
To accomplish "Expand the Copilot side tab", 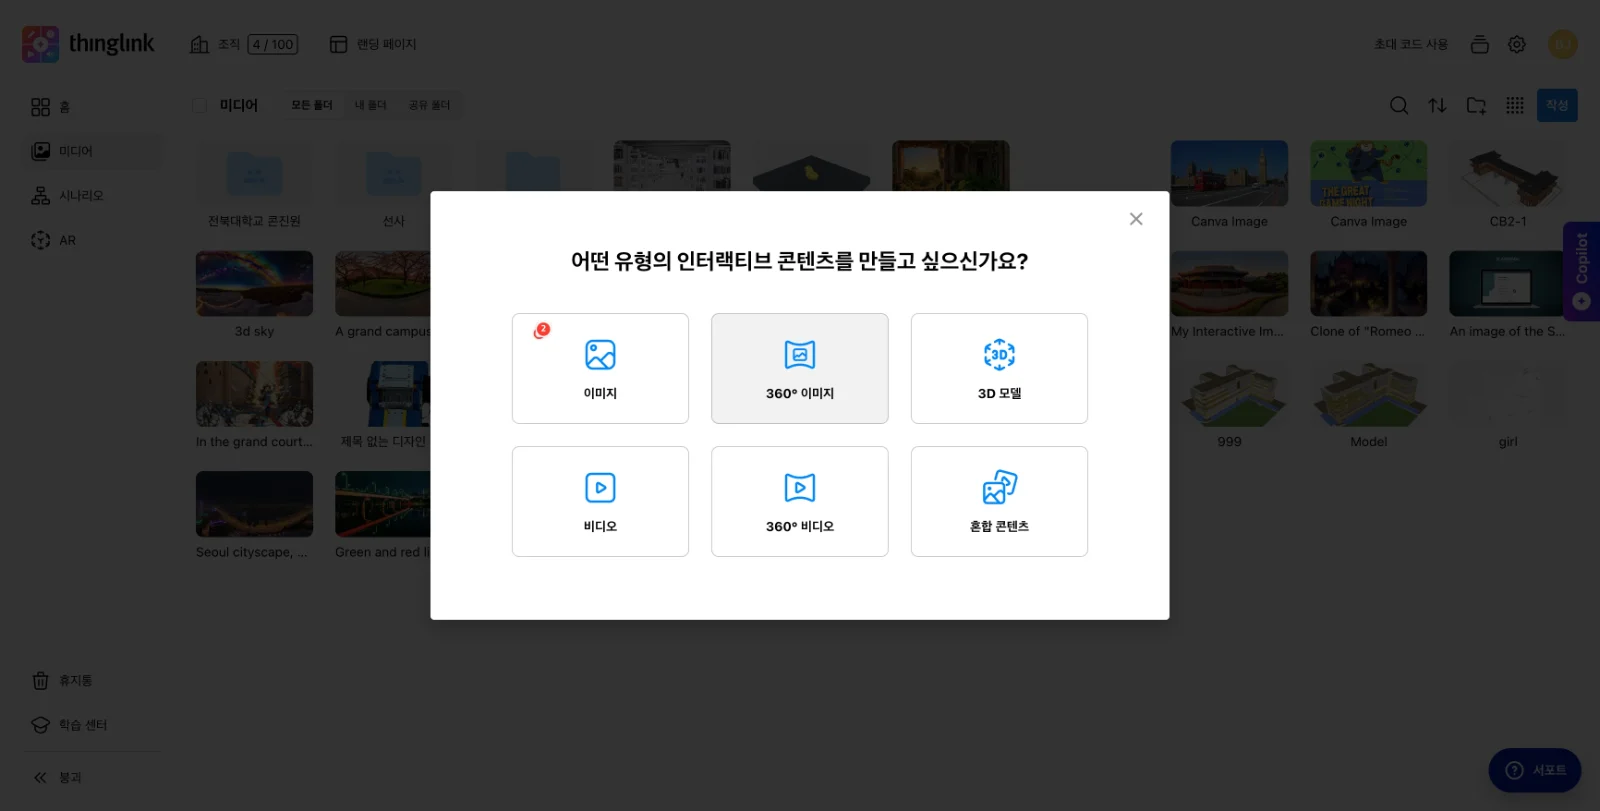I will (1581, 271).
